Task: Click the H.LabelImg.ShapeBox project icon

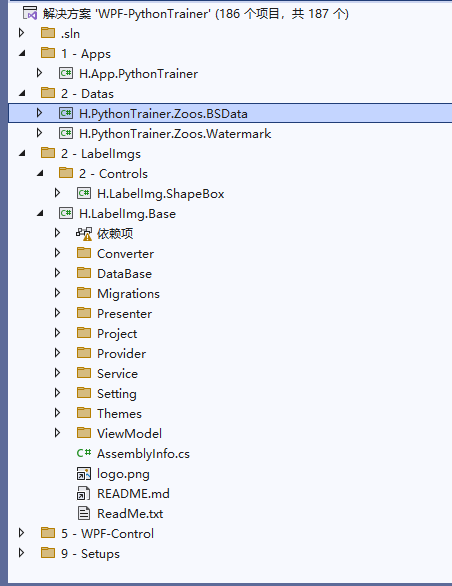Action: (x=84, y=193)
